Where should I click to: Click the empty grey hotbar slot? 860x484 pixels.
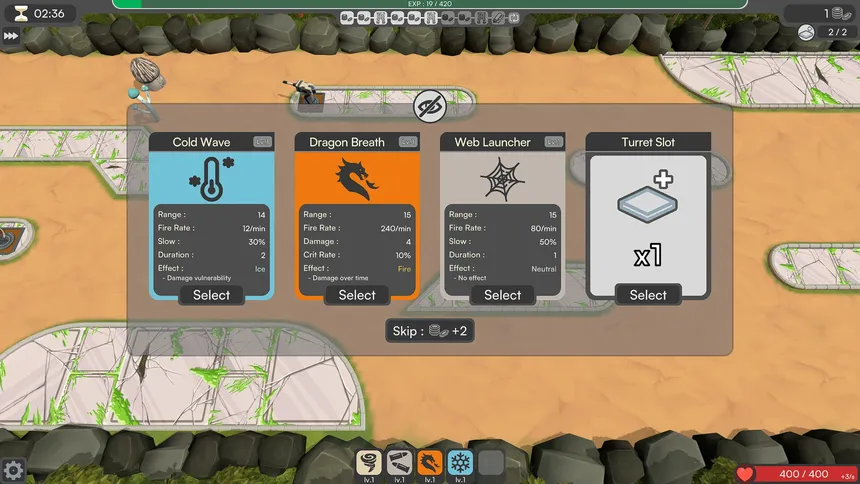point(491,463)
